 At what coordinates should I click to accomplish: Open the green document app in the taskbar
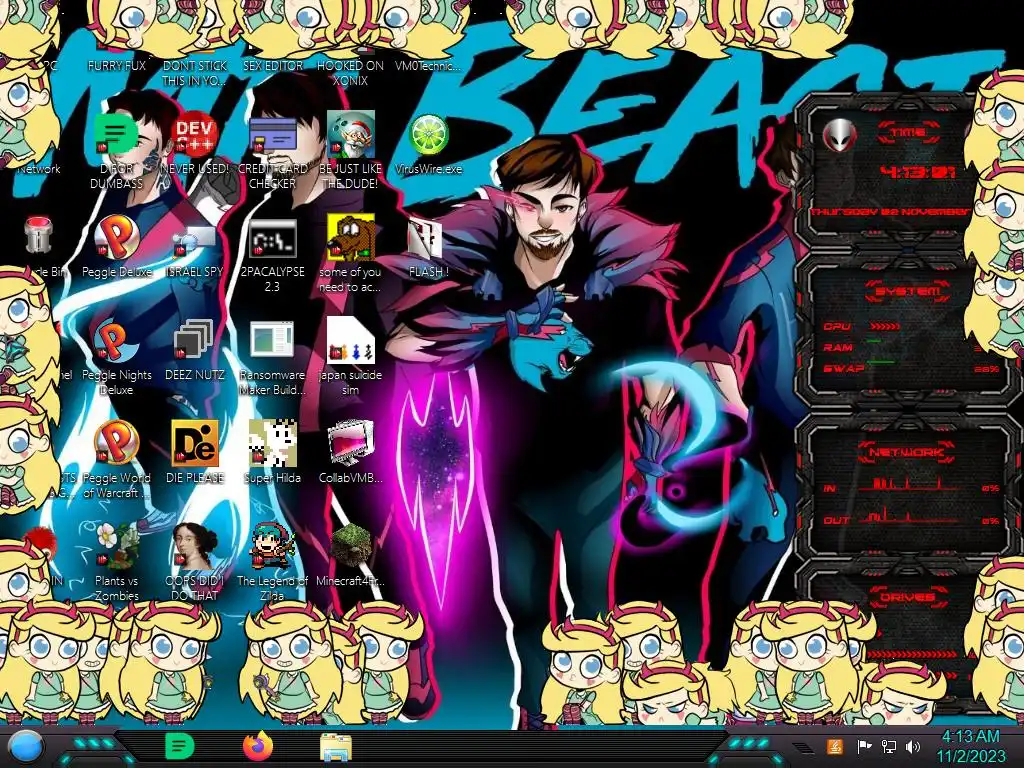point(180,746)
